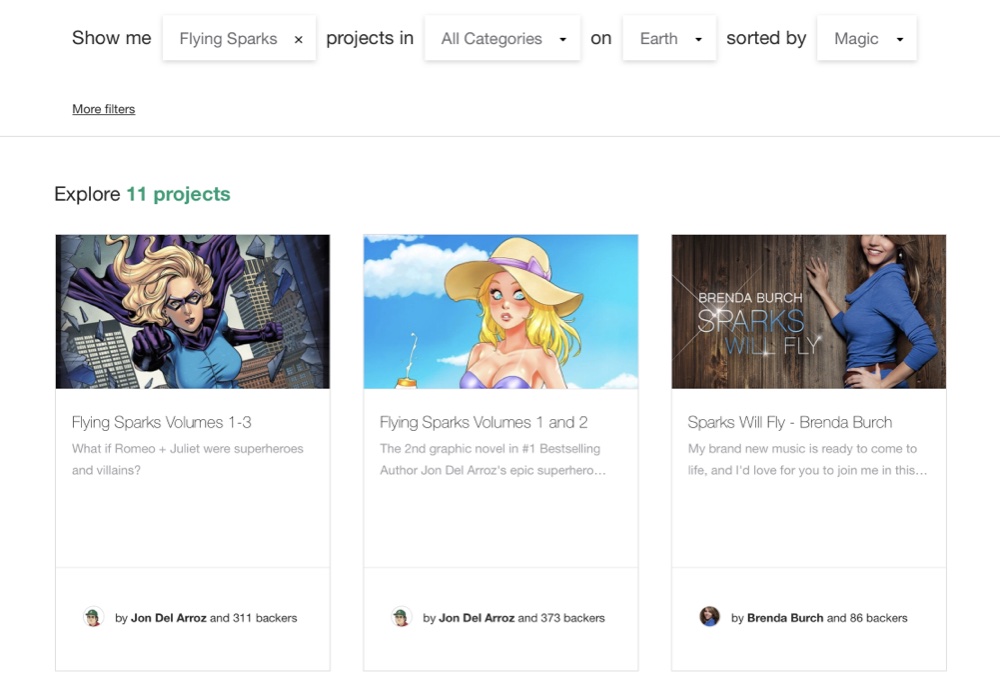Click Brenda Burch's avatar icon
Image resolution: width=1000 pixels, height=680 pixels.
tap(709, 617)
